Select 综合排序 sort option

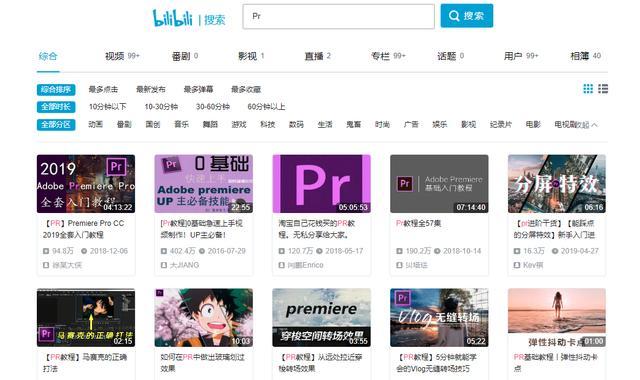pyautogui.click(x=56, y=89)
